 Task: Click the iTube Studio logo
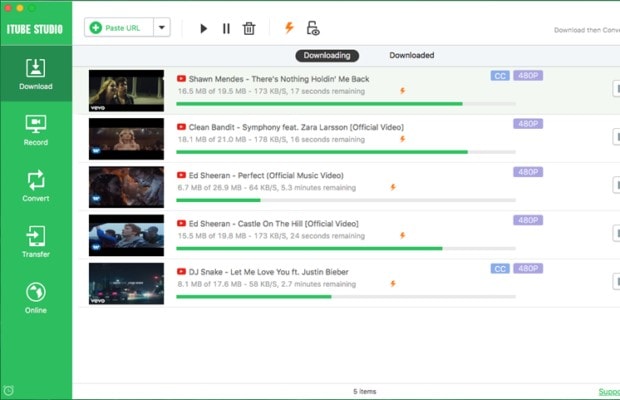(x=35, y=29)
